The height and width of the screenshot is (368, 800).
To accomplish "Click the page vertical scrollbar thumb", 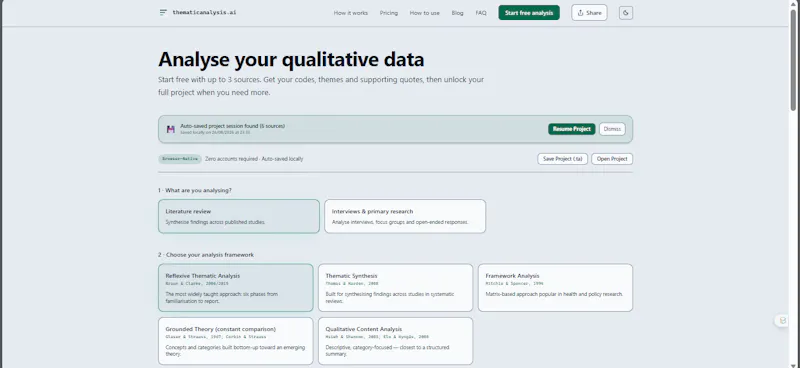I will coord(793,59).
